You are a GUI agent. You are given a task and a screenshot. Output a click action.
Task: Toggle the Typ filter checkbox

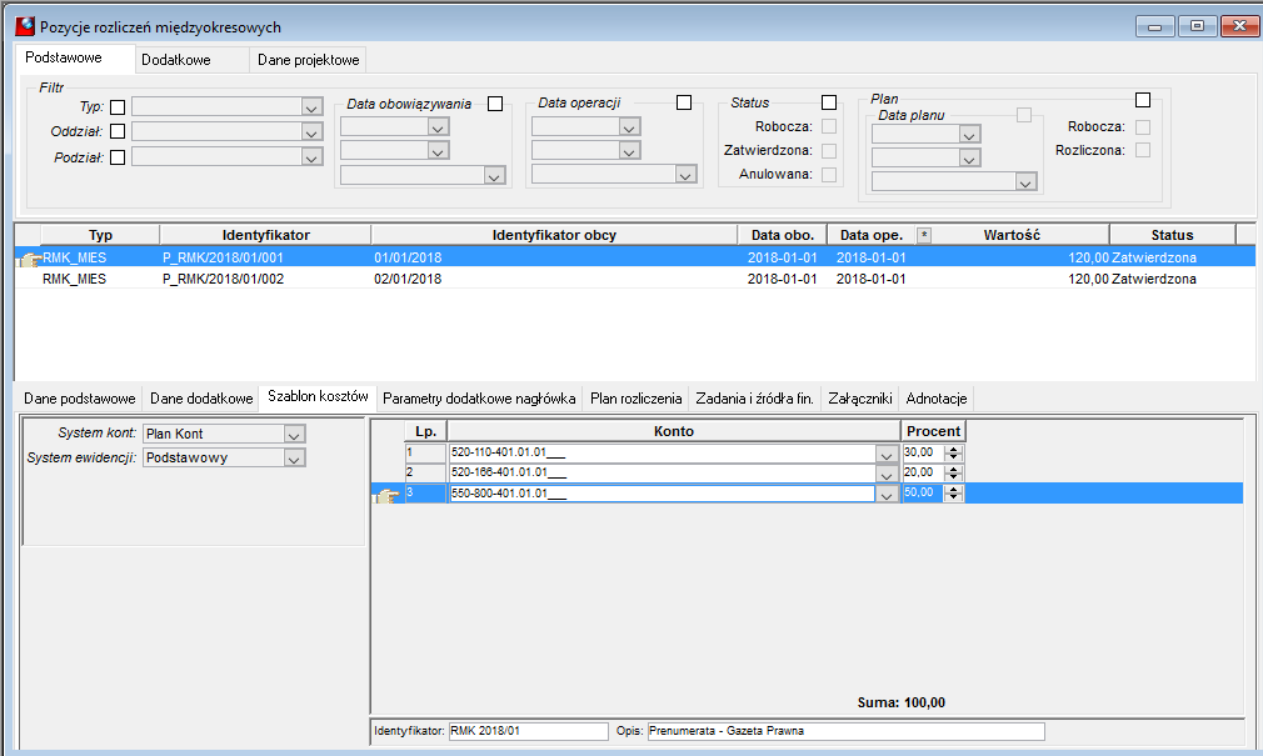[x=117, y=107]
